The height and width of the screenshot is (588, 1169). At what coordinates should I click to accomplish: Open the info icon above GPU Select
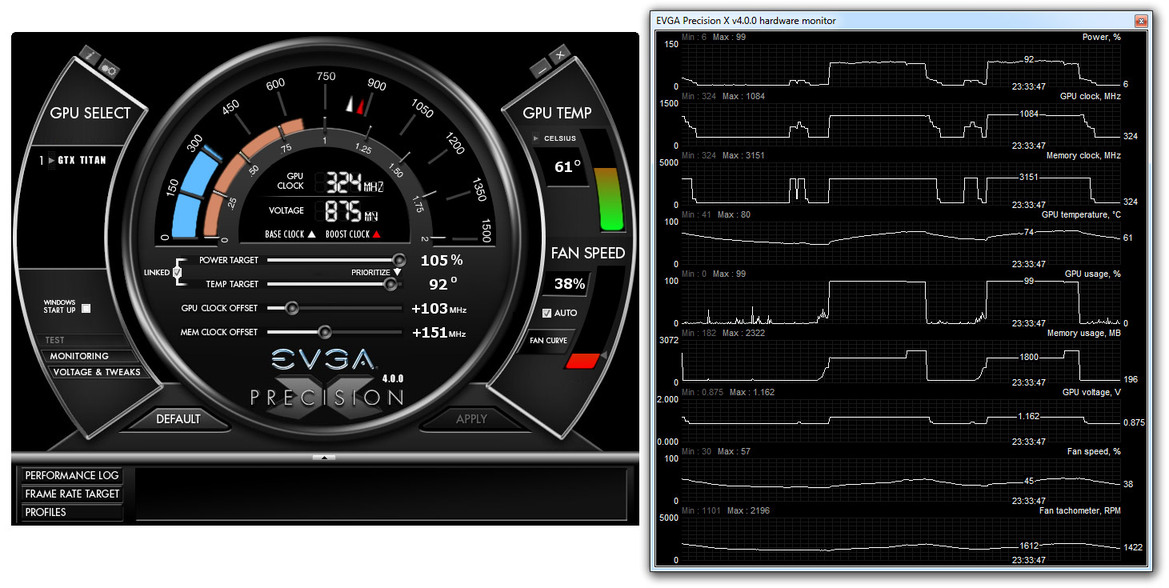click(x=89, y=56)
